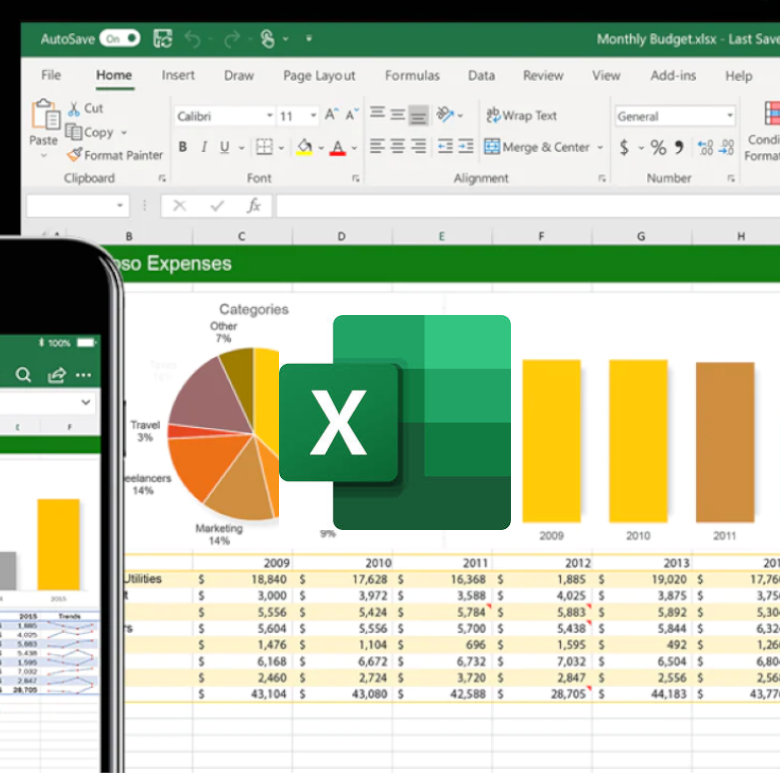780x780 pixels.
Task: Click the Orientation text angle icon
Action: point(445,114)
